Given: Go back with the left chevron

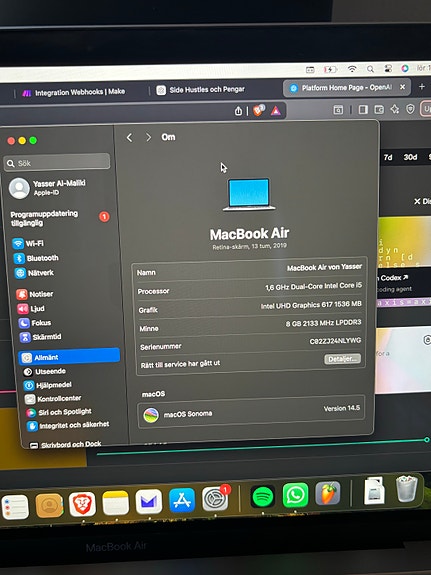Looking at the screenshot, I should pos(129,138).
